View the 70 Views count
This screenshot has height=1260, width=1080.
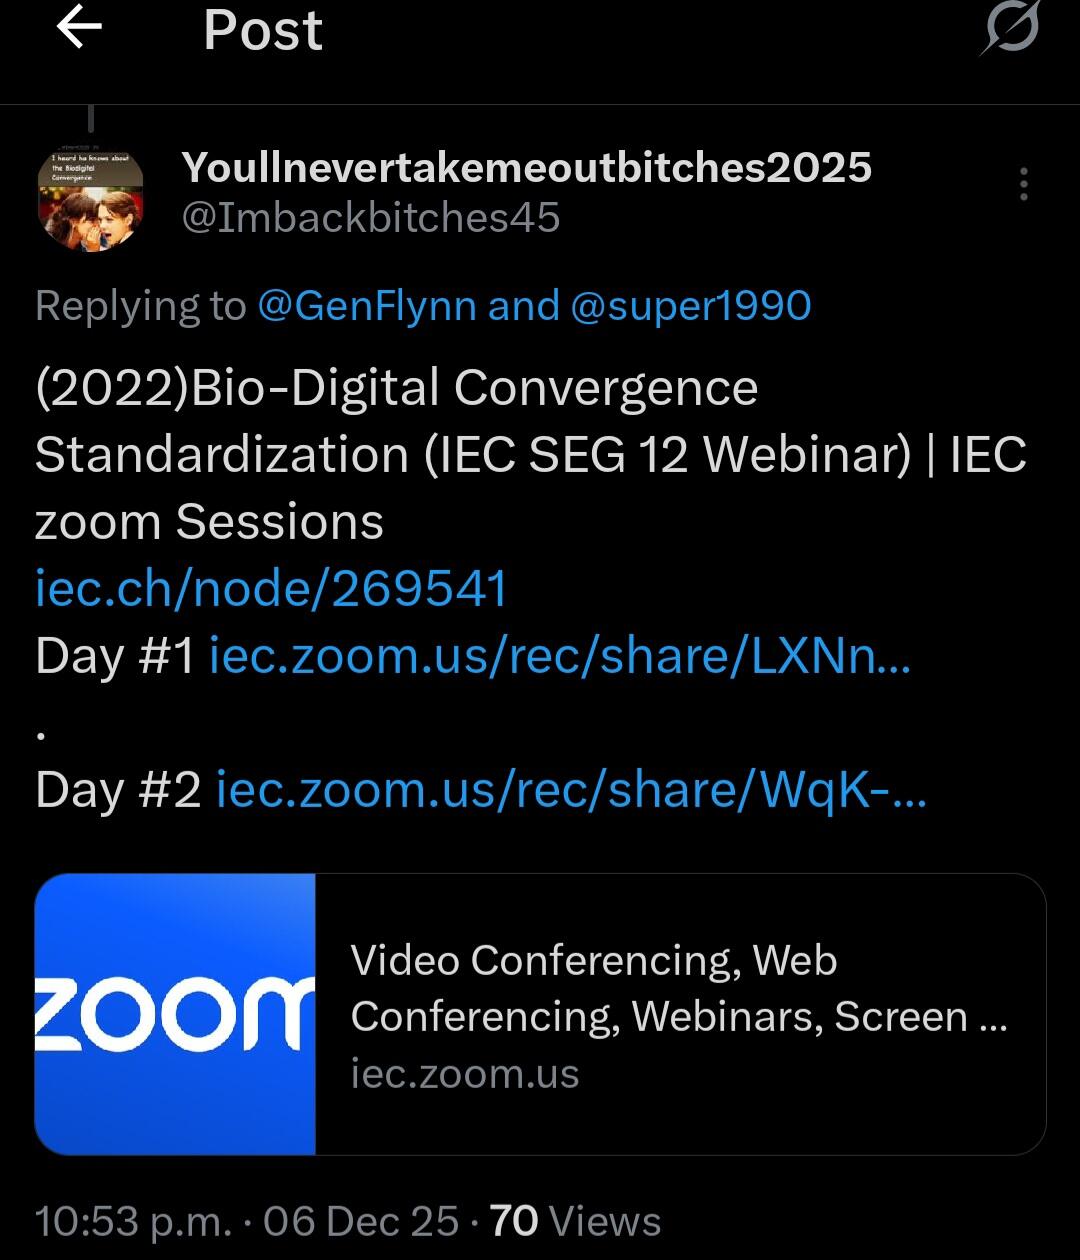575,1221
